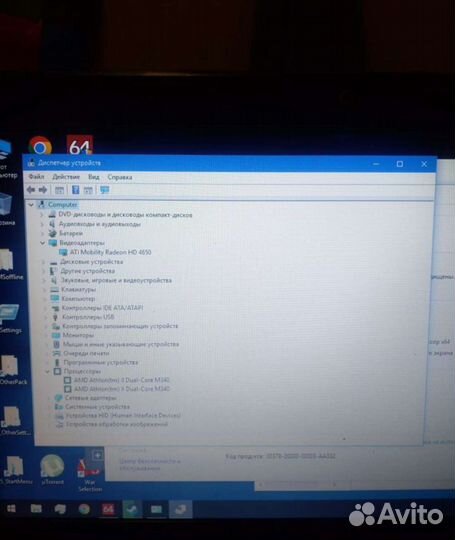This screenshot has width=455, height=540.
Task: Select Контроллеры IDE ATA/ATAPI item
Action: (x=102, y=308)
